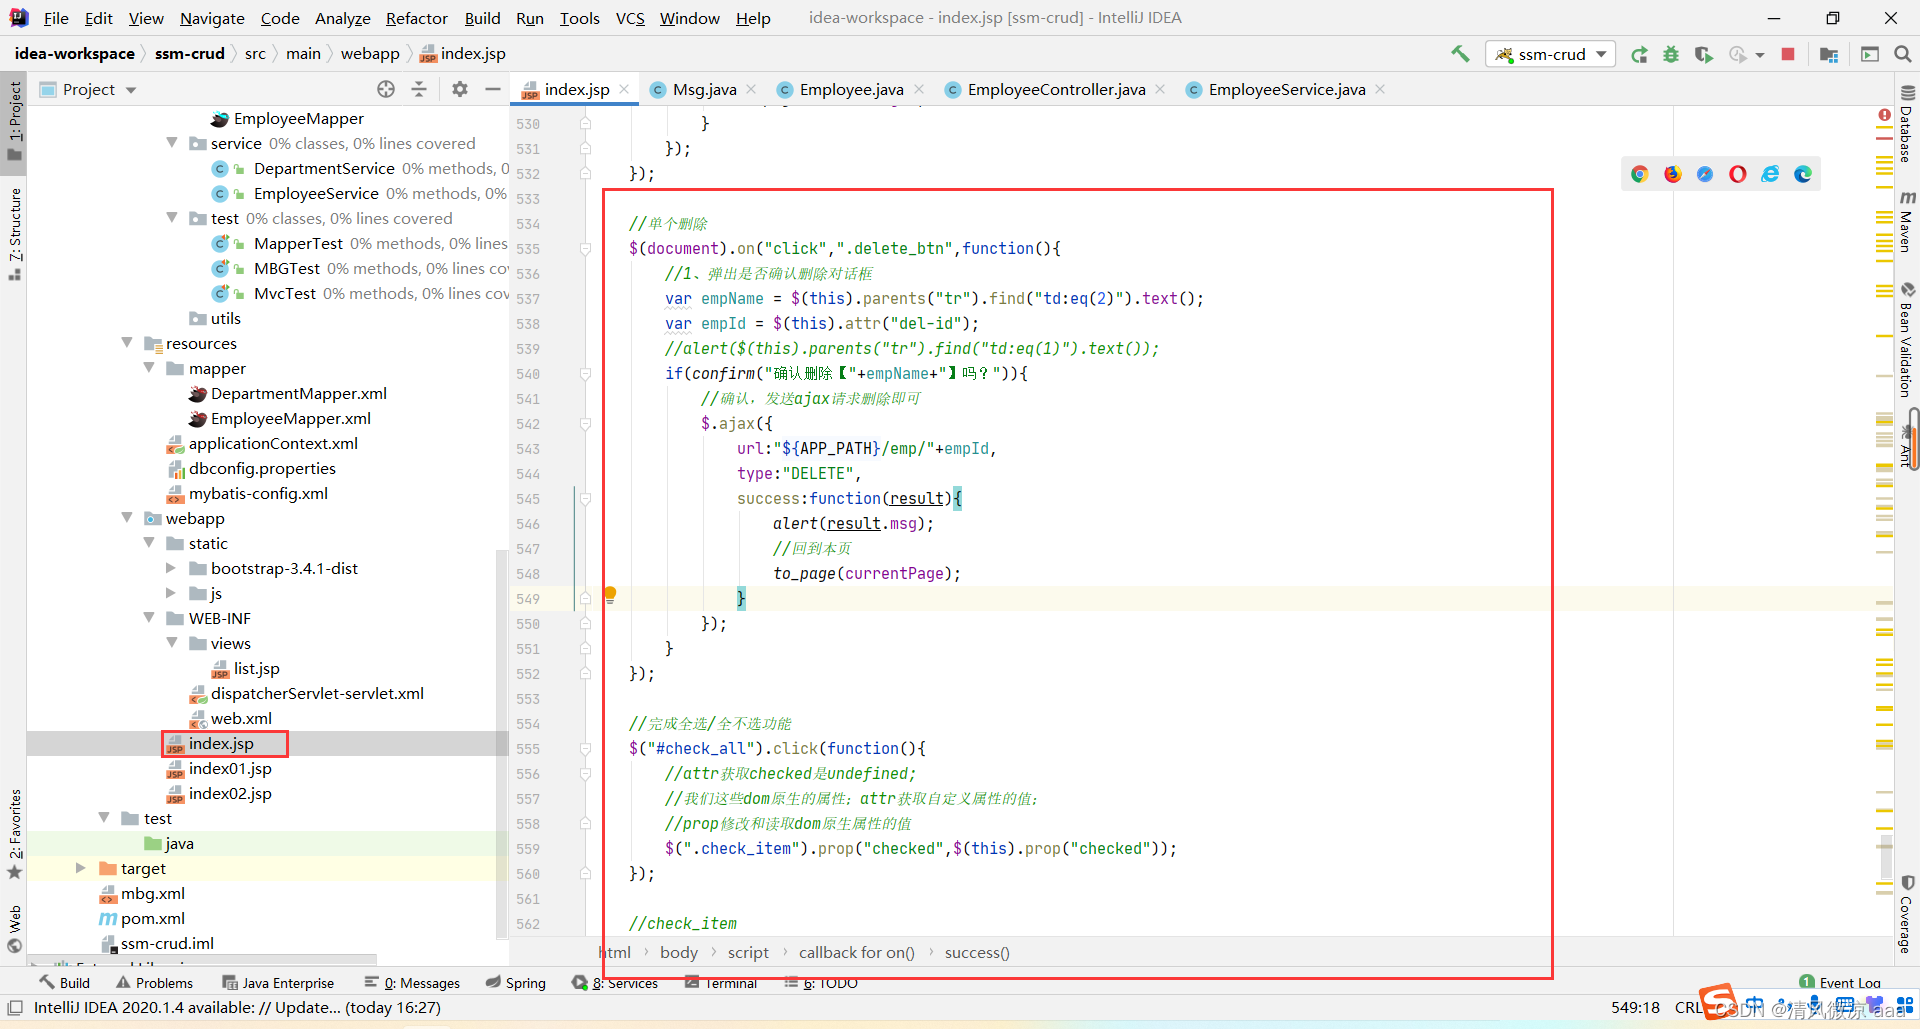This screenshot has height=1029, width=1920.
Task: Click the red error indicator in editor corner
Action: pyautogui.click(x=1884, y=116)
